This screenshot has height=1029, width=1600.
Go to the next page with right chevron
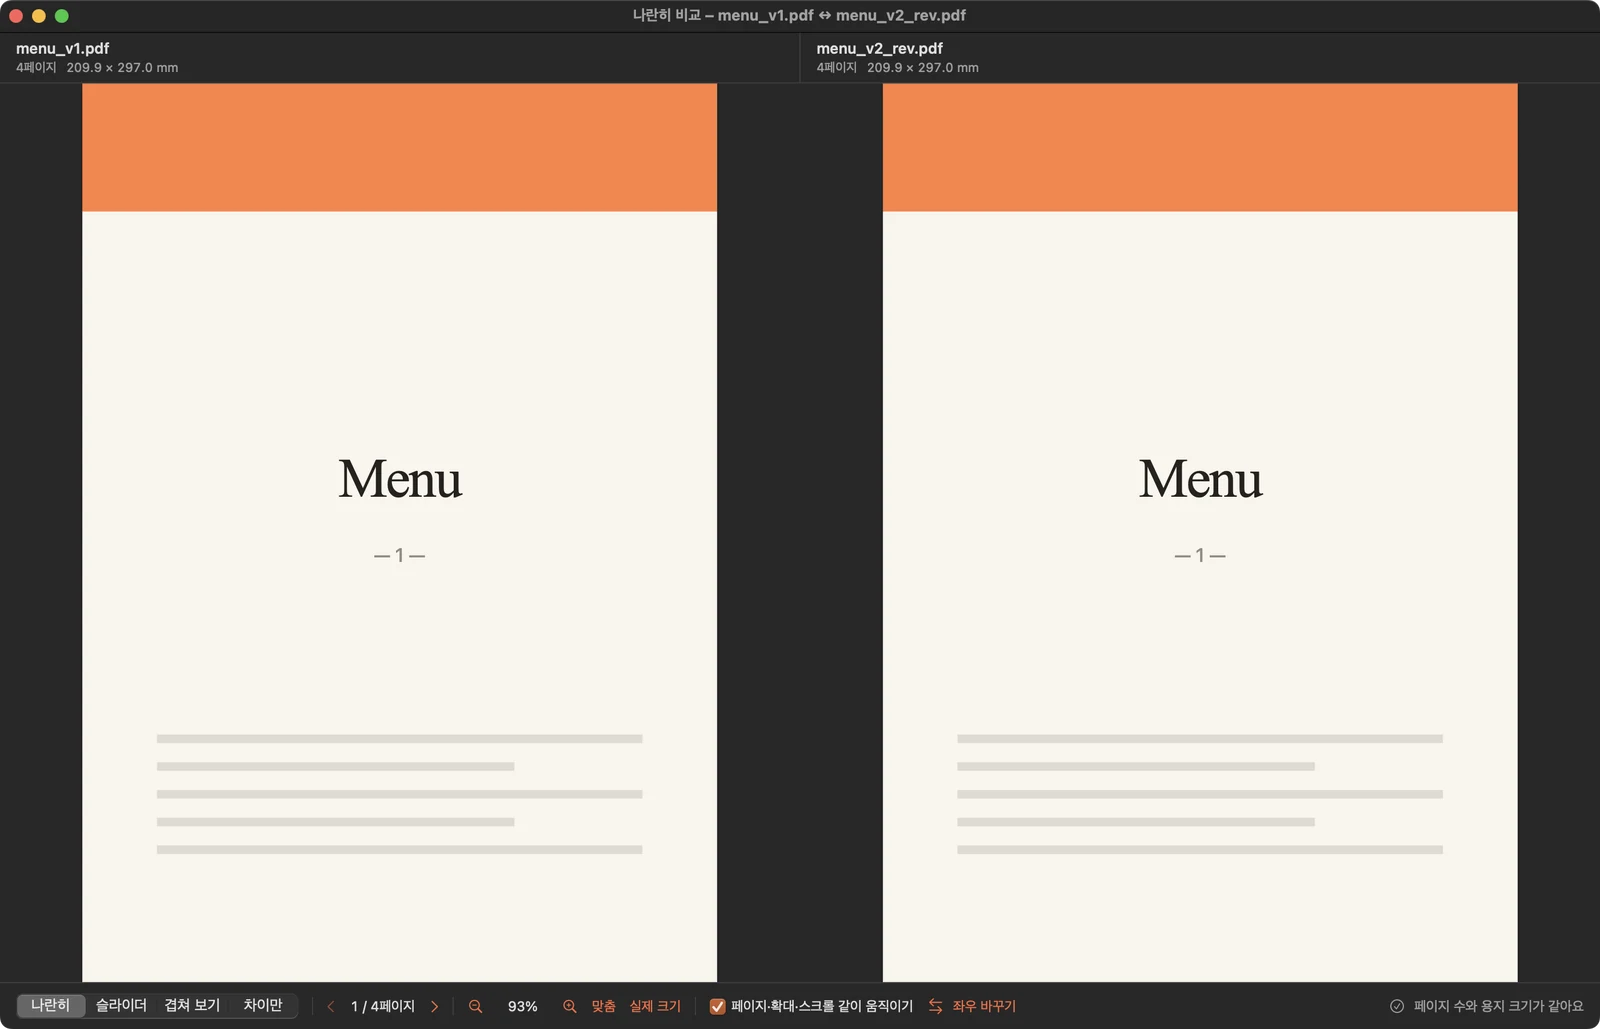(434, 1006)
